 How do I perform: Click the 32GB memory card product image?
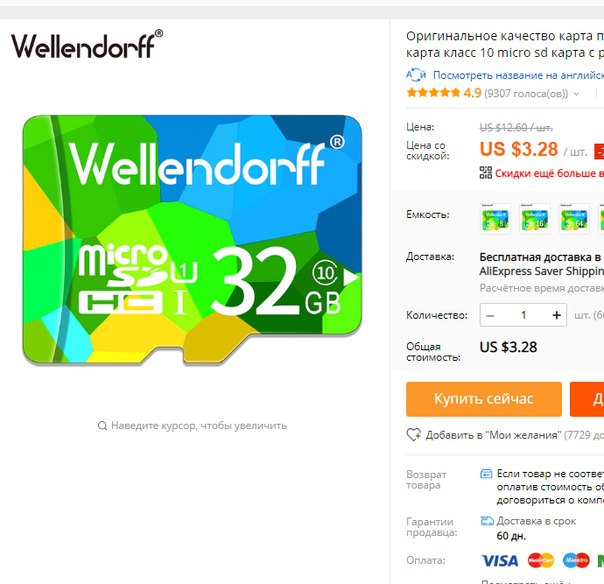(192, 240)
